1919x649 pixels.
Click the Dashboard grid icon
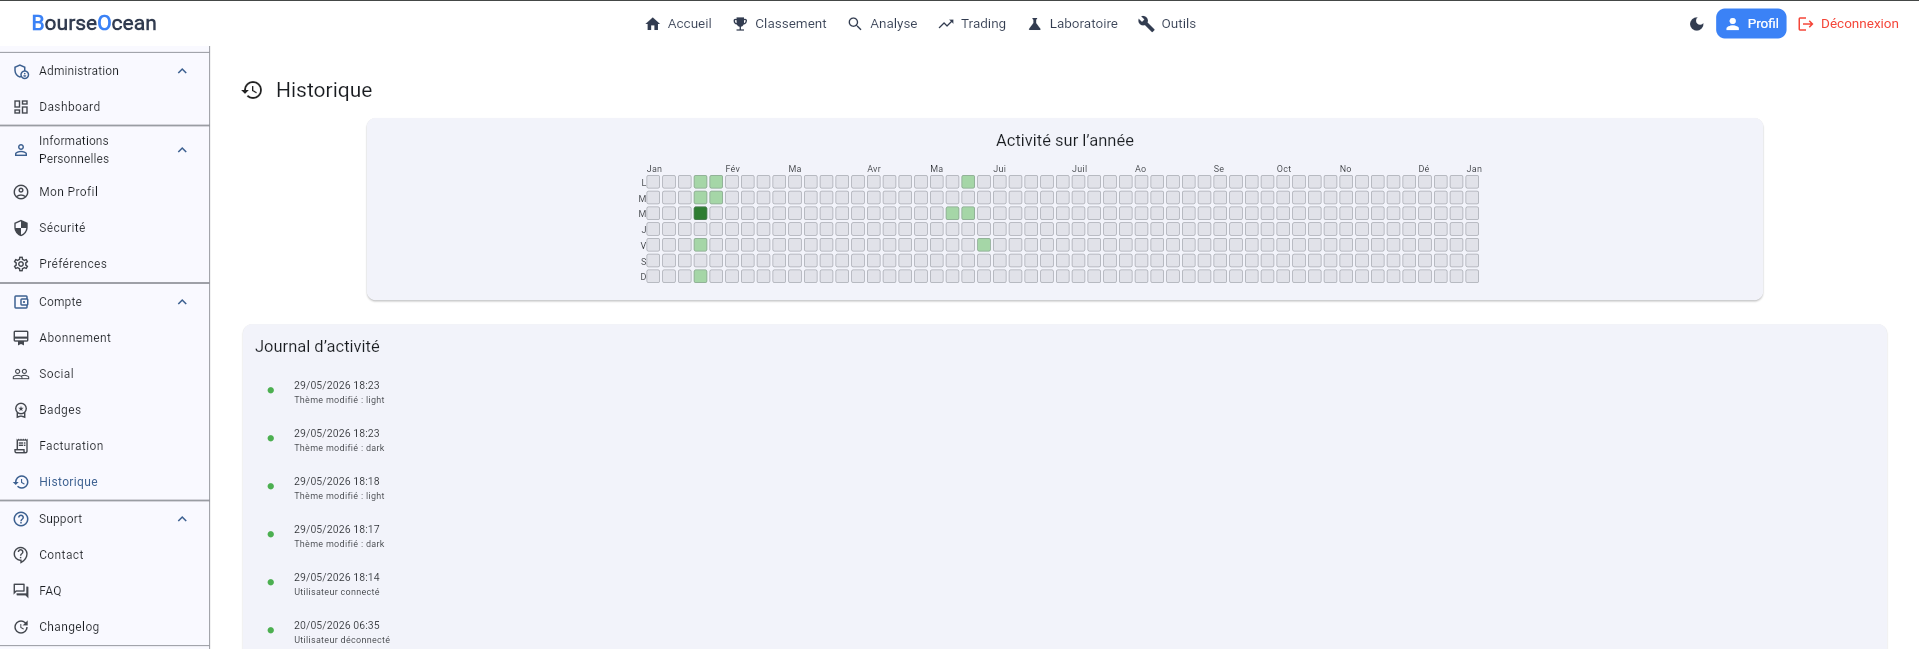pos(21,107)
